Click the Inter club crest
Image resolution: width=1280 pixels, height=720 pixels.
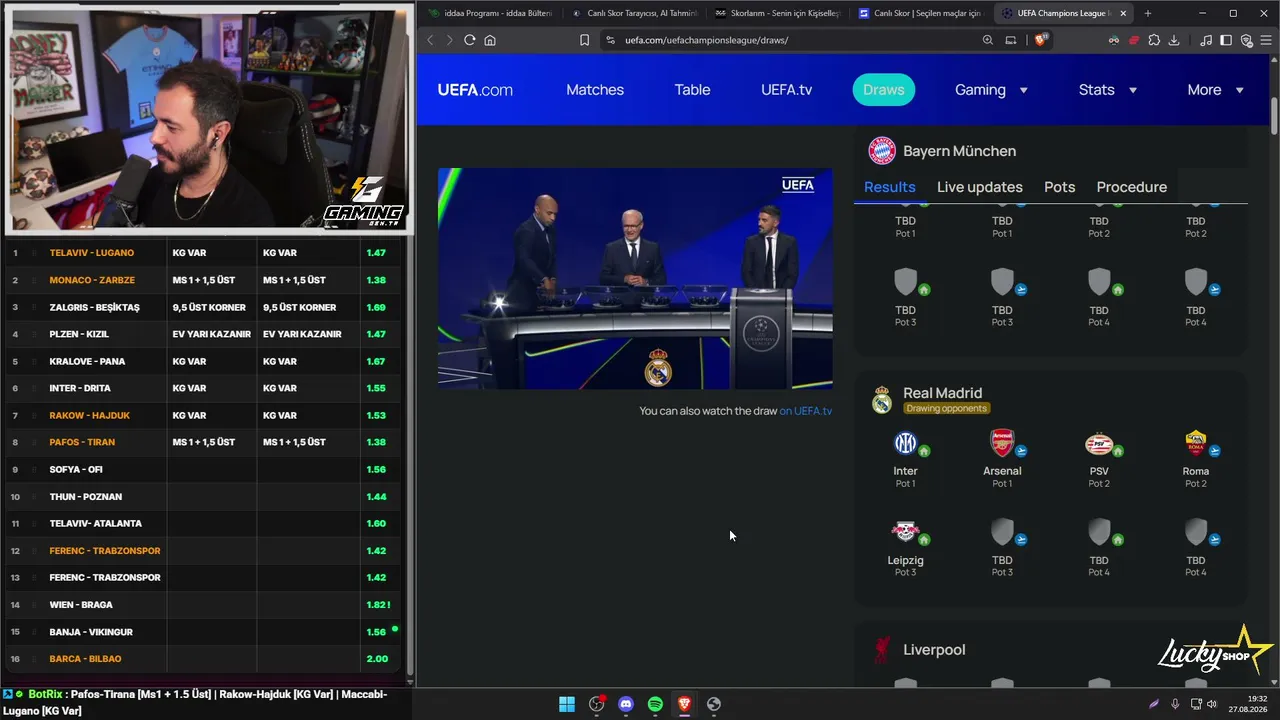tap(905, 444)
